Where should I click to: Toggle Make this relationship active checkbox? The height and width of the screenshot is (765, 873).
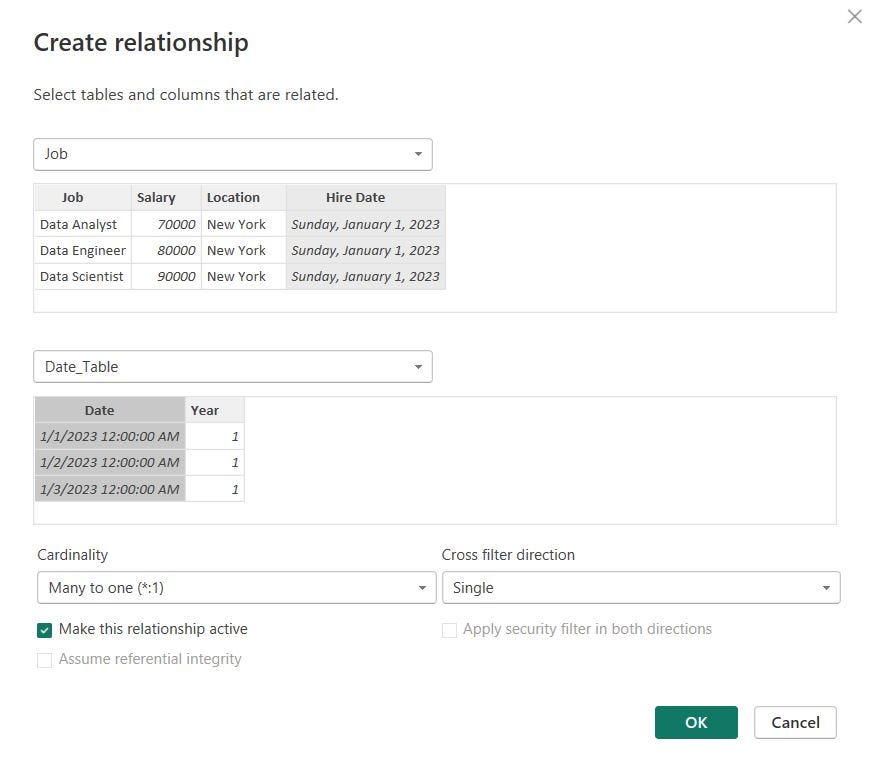[45, 630]
